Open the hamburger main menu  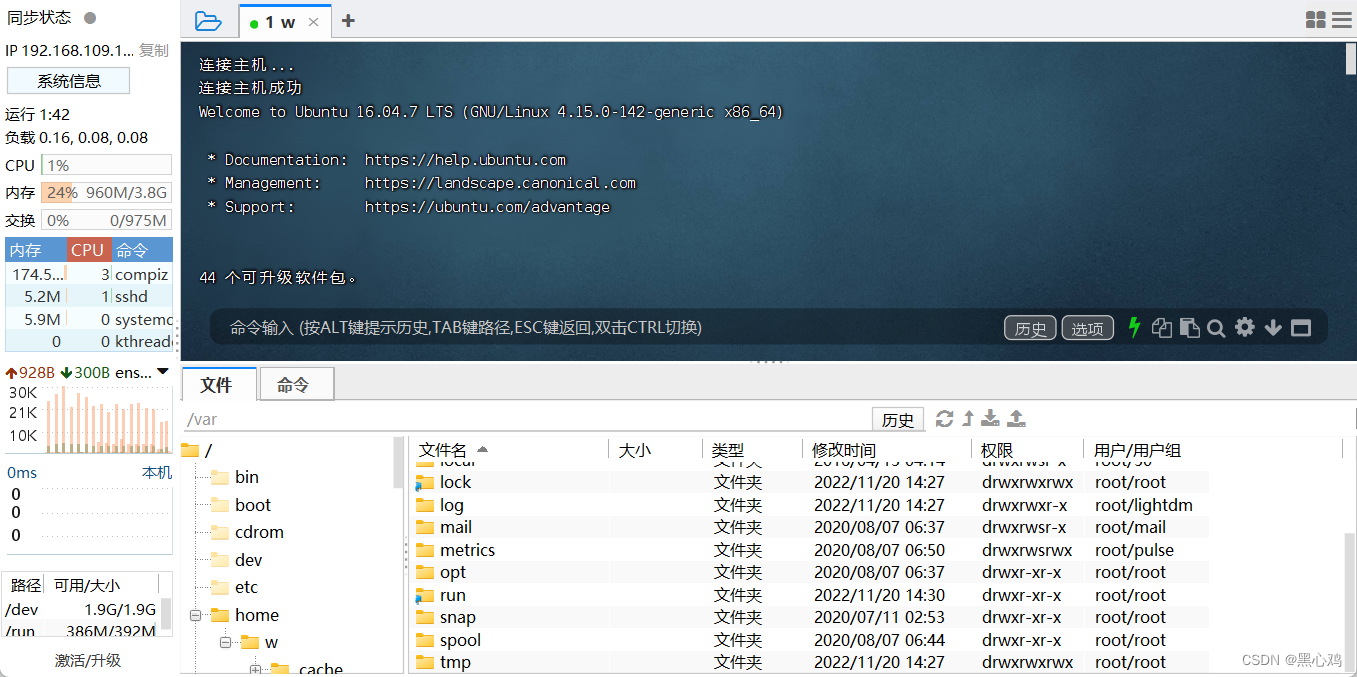[1341, 20]
